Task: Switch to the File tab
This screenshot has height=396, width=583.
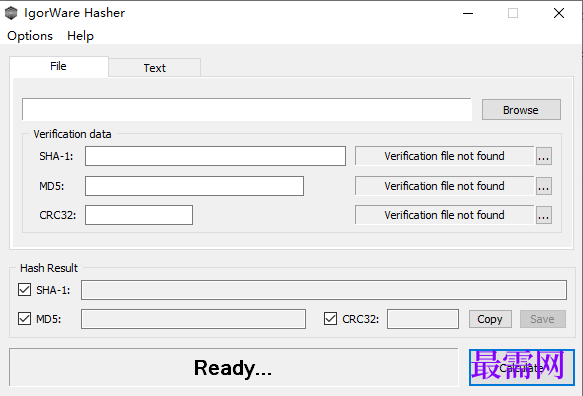Action: pos(59,67)
